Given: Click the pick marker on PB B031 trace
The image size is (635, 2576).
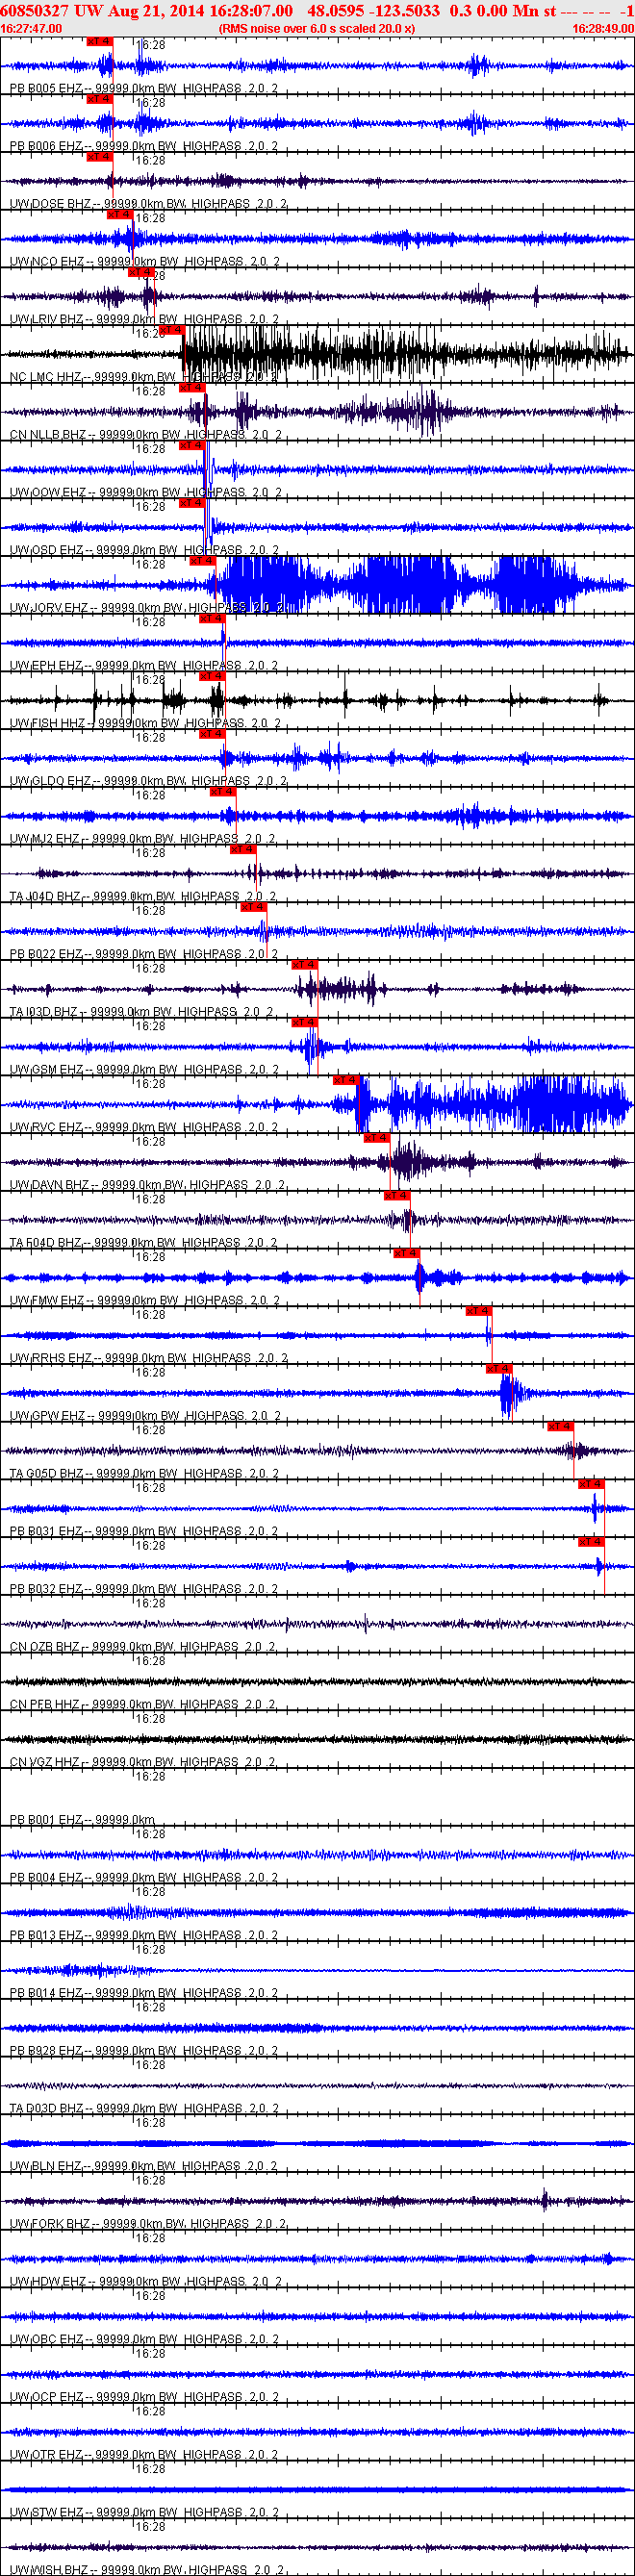Looking at the screenshot, I should 591,1485.
